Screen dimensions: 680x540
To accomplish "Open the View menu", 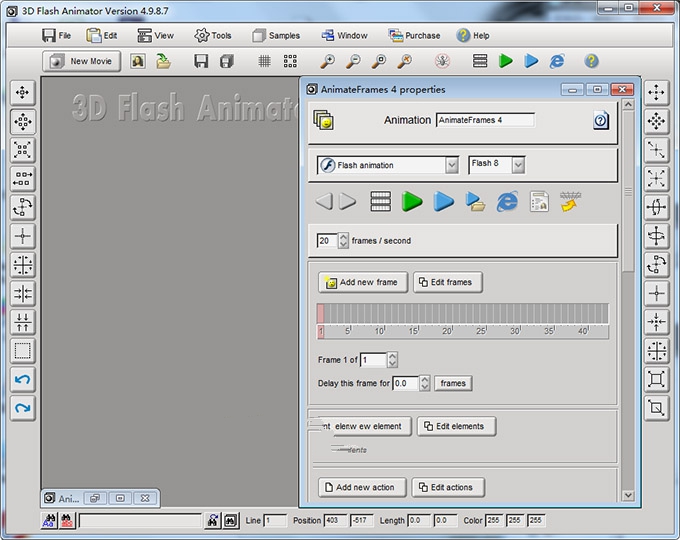I will point(155,36).
